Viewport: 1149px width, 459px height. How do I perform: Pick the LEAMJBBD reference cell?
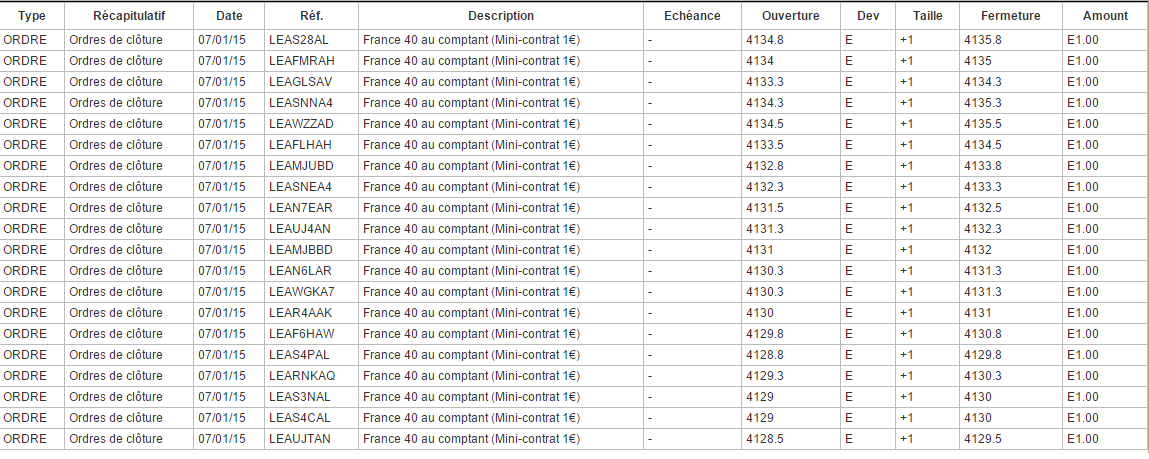301,250
